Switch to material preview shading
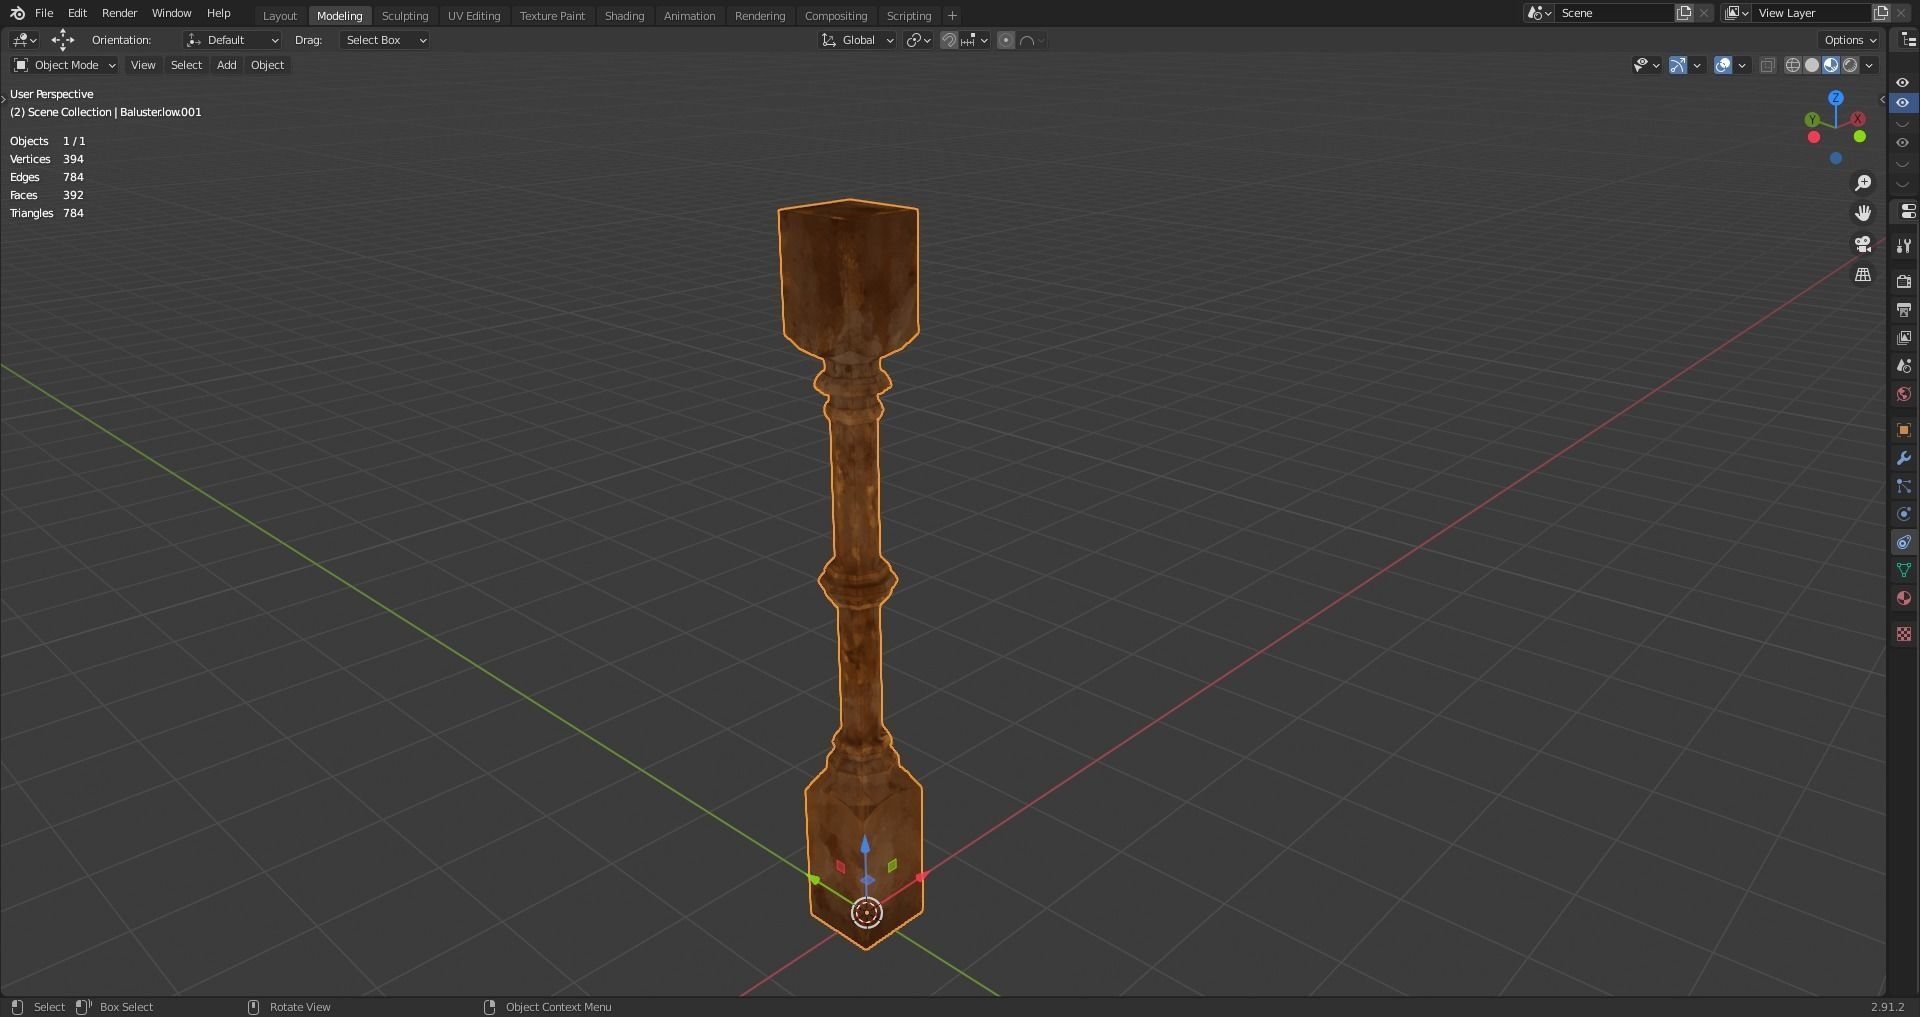Viewport: 1920px width, 1017px height. 1831,65
